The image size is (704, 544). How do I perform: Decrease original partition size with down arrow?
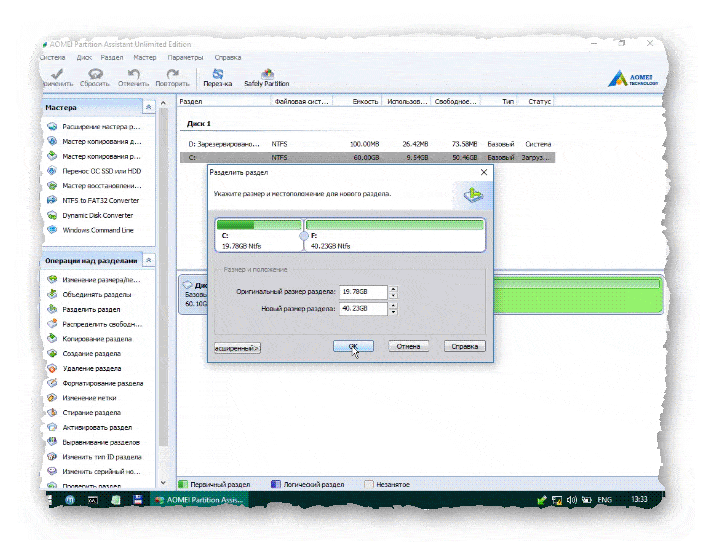393,295
